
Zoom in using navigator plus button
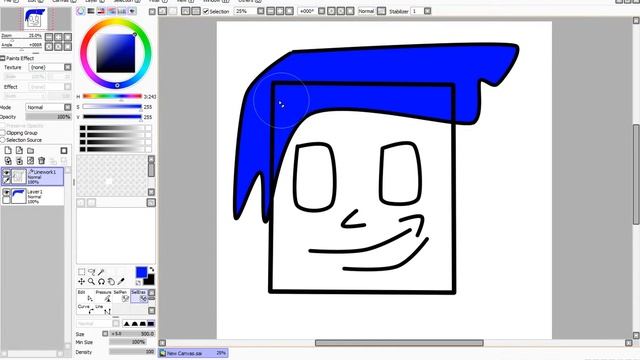click(x=58, y=37)
